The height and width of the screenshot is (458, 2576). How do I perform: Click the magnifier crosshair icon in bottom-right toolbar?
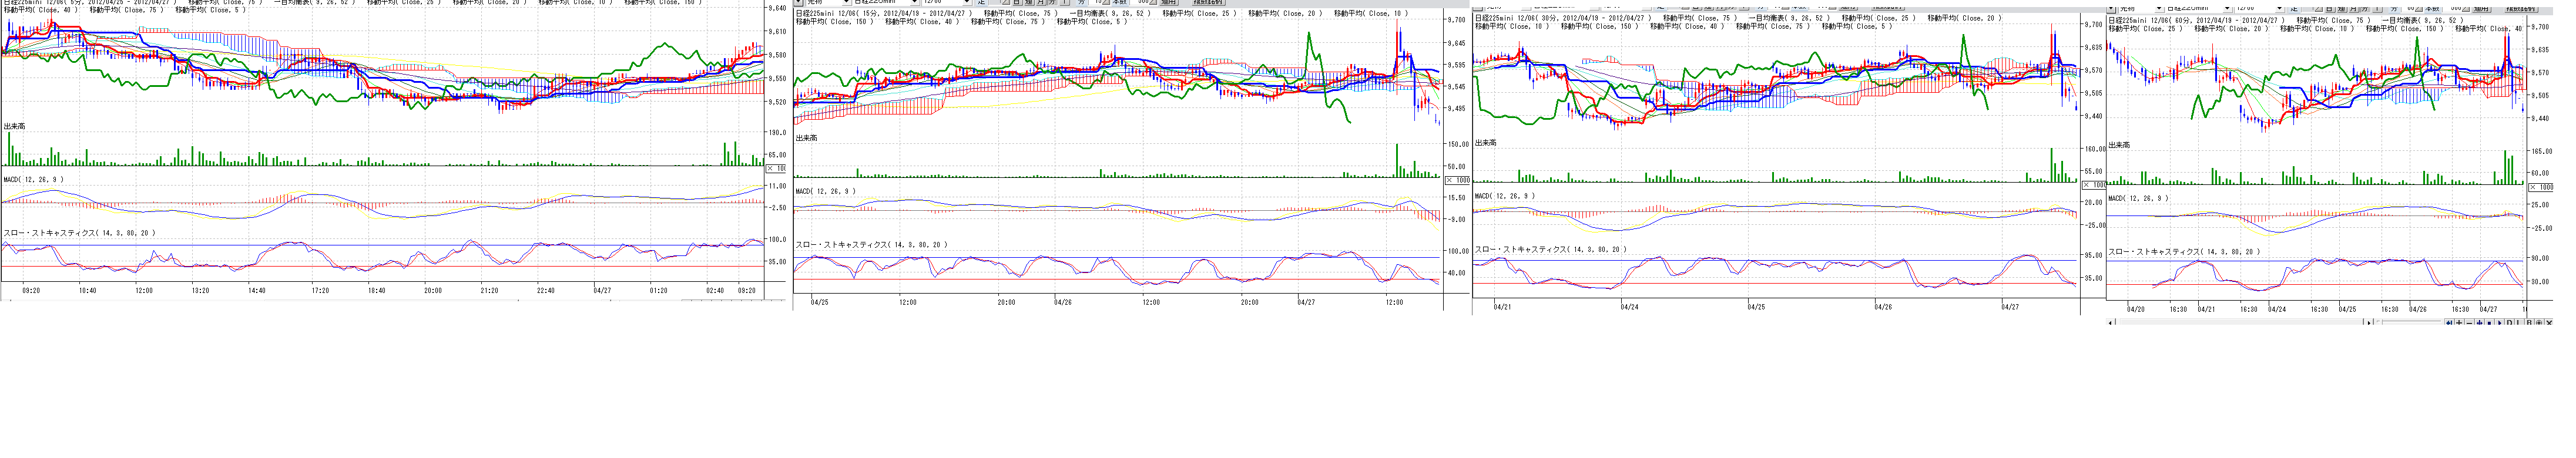(x=2539, y=323)
